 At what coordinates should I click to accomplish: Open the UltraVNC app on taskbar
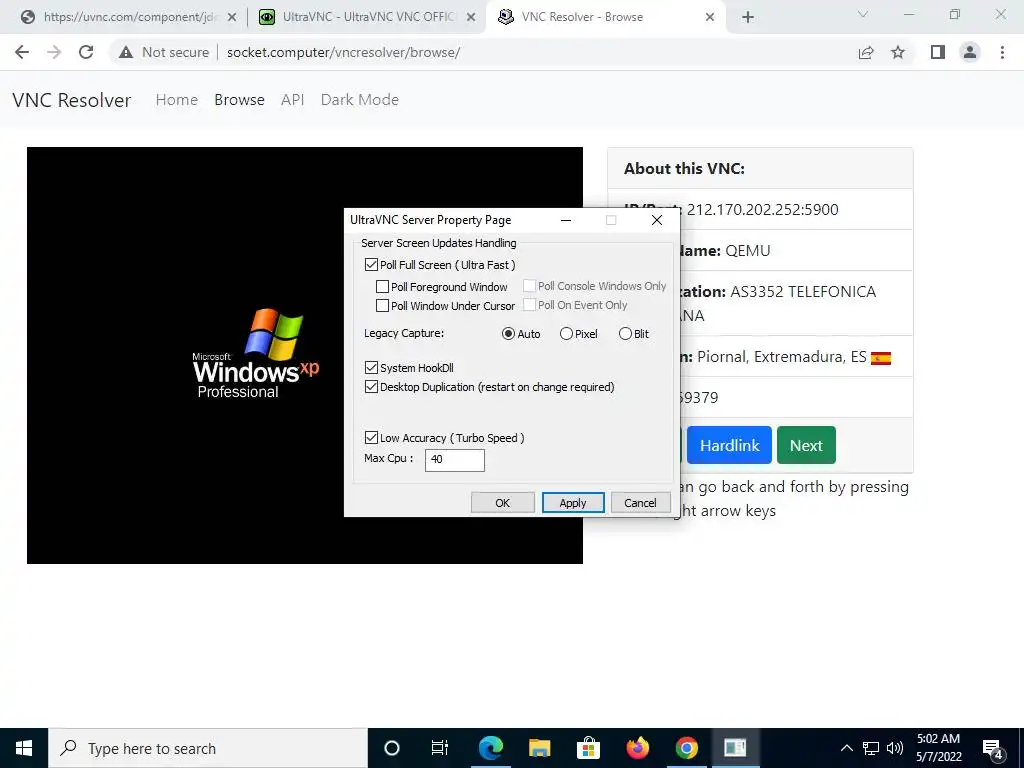[735, 748]
